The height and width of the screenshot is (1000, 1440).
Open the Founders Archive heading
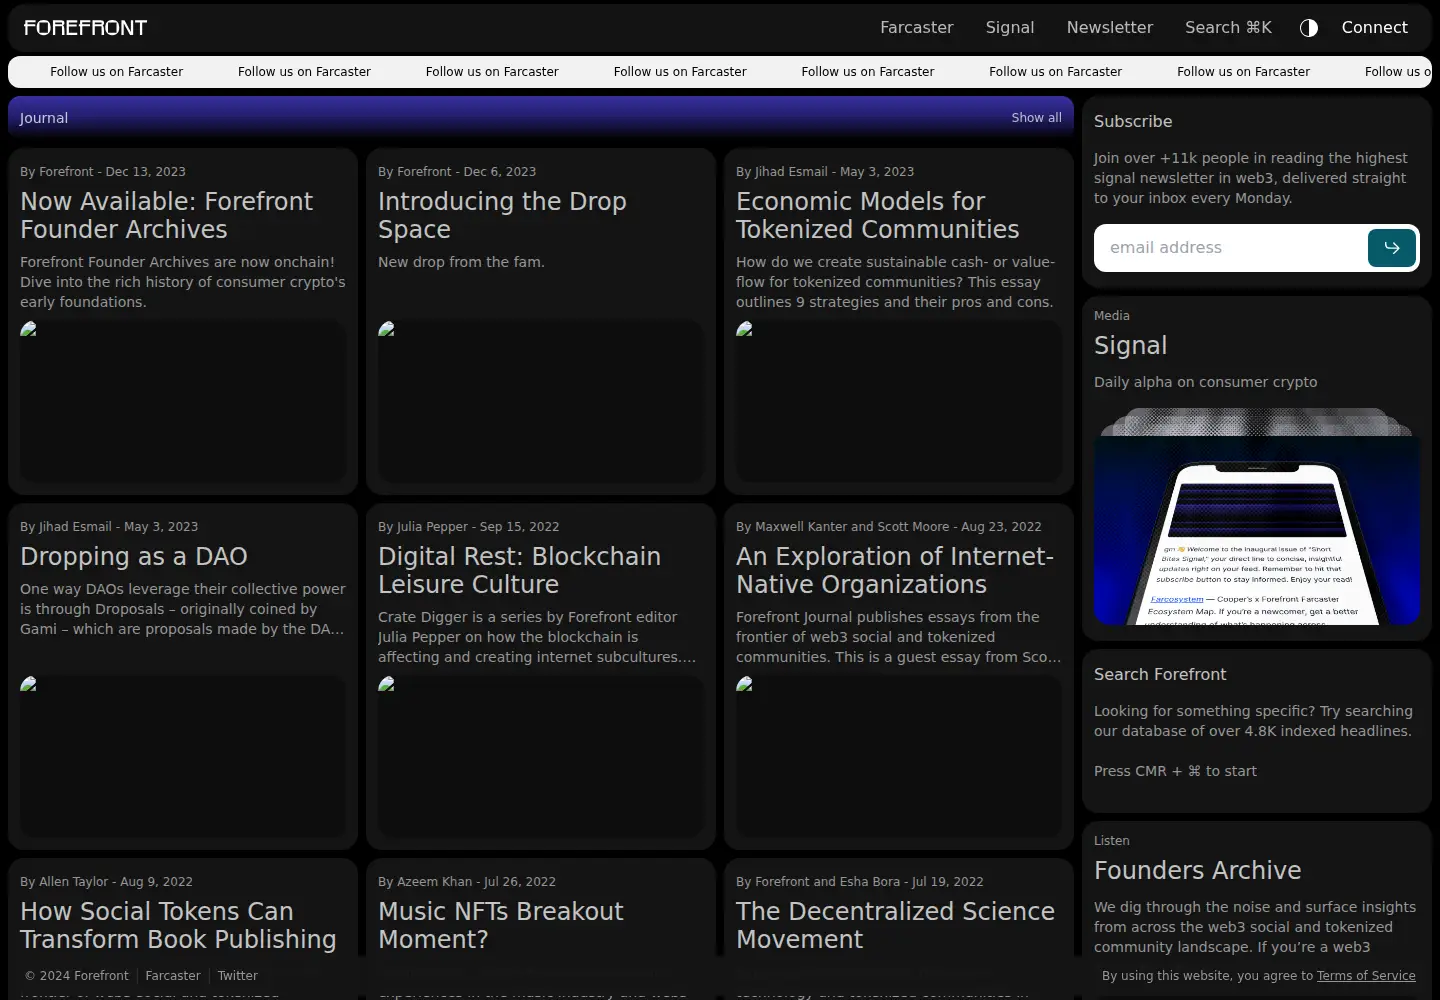coord(1197,871)
